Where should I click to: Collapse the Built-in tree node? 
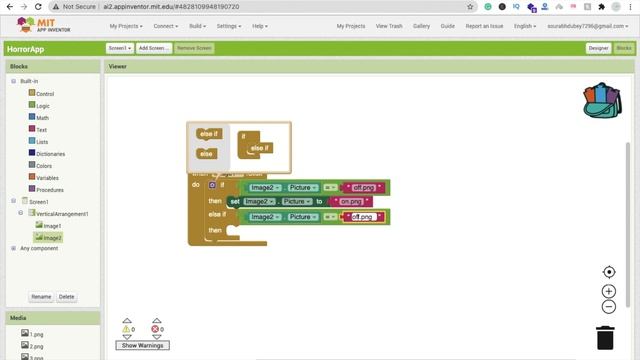tap(13, 81)
